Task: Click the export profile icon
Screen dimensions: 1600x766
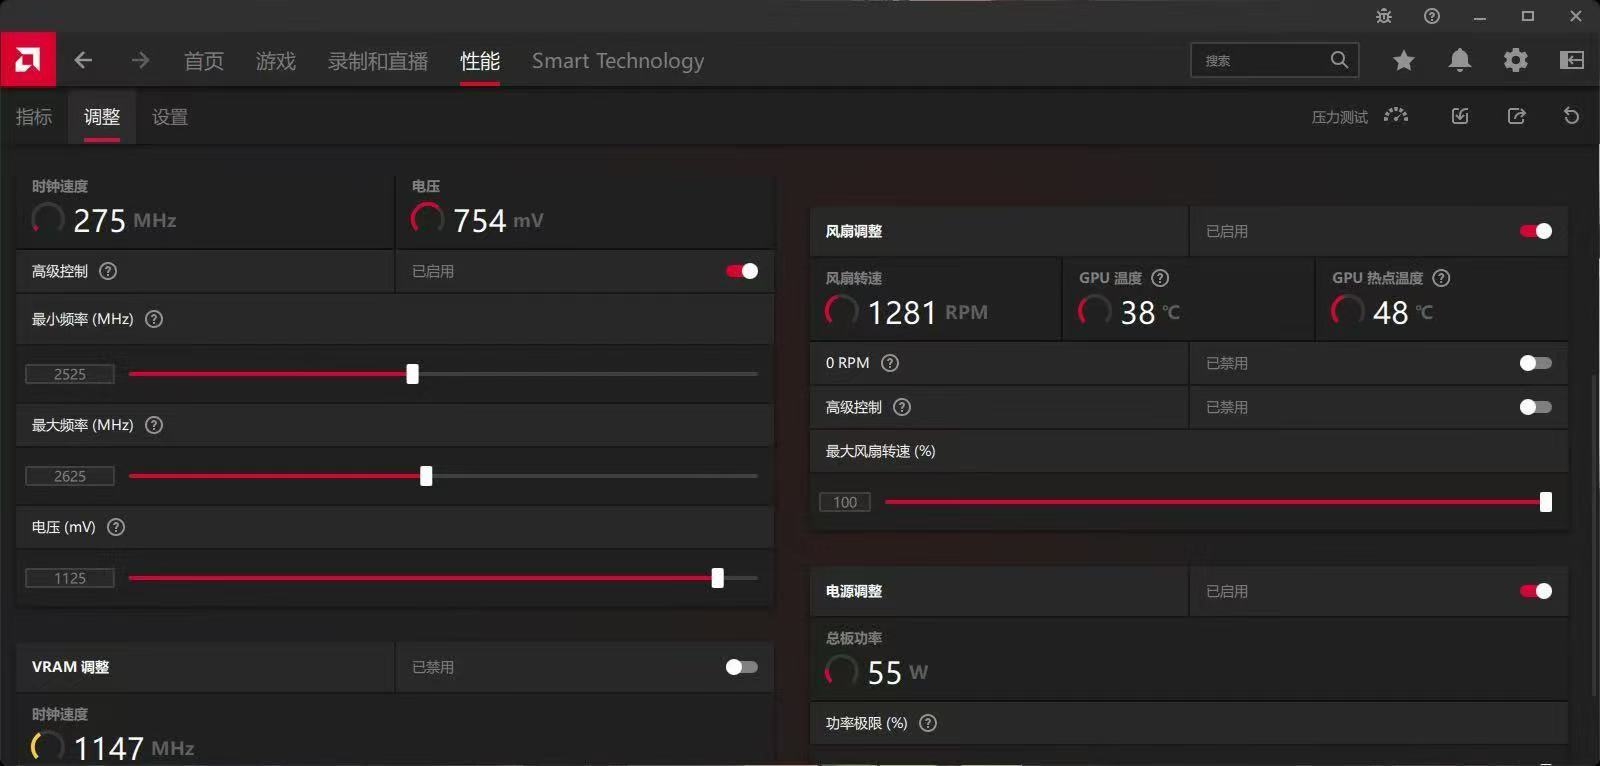Action: [1517, 117]
